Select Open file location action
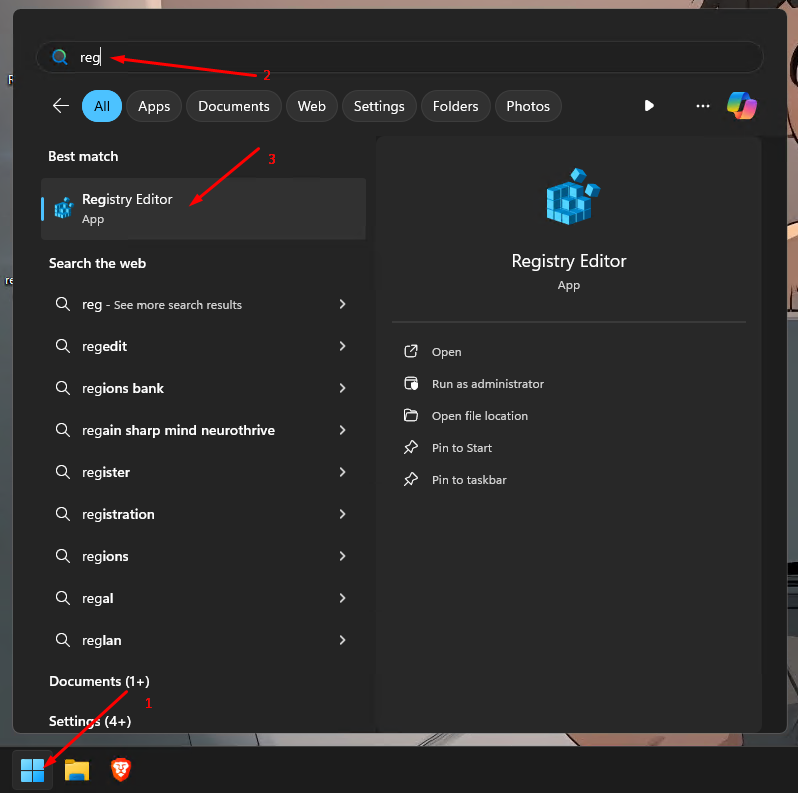 [479, 416]
